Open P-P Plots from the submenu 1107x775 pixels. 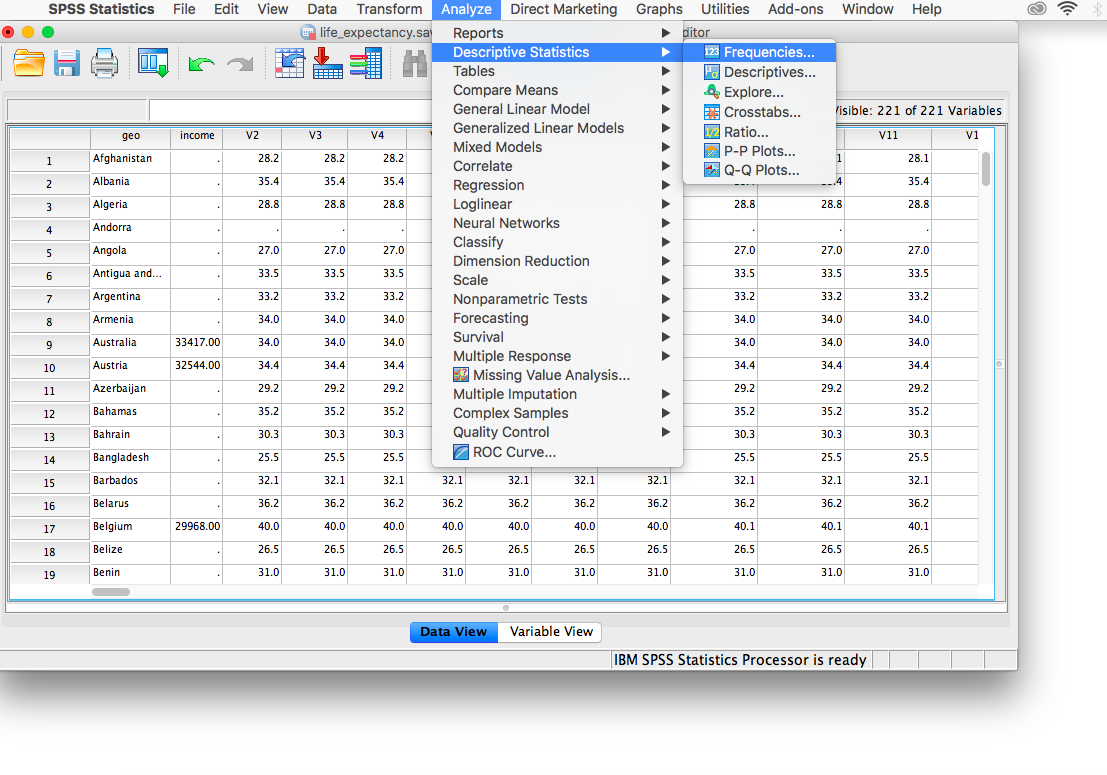pos(760,151)
